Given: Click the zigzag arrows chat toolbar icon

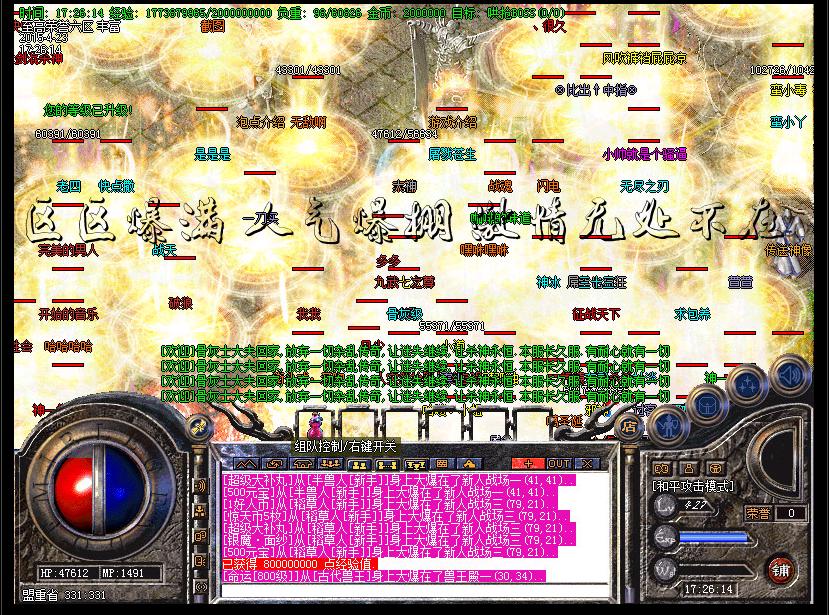Looking at the screenshot, I should click(x=245, y=464).
